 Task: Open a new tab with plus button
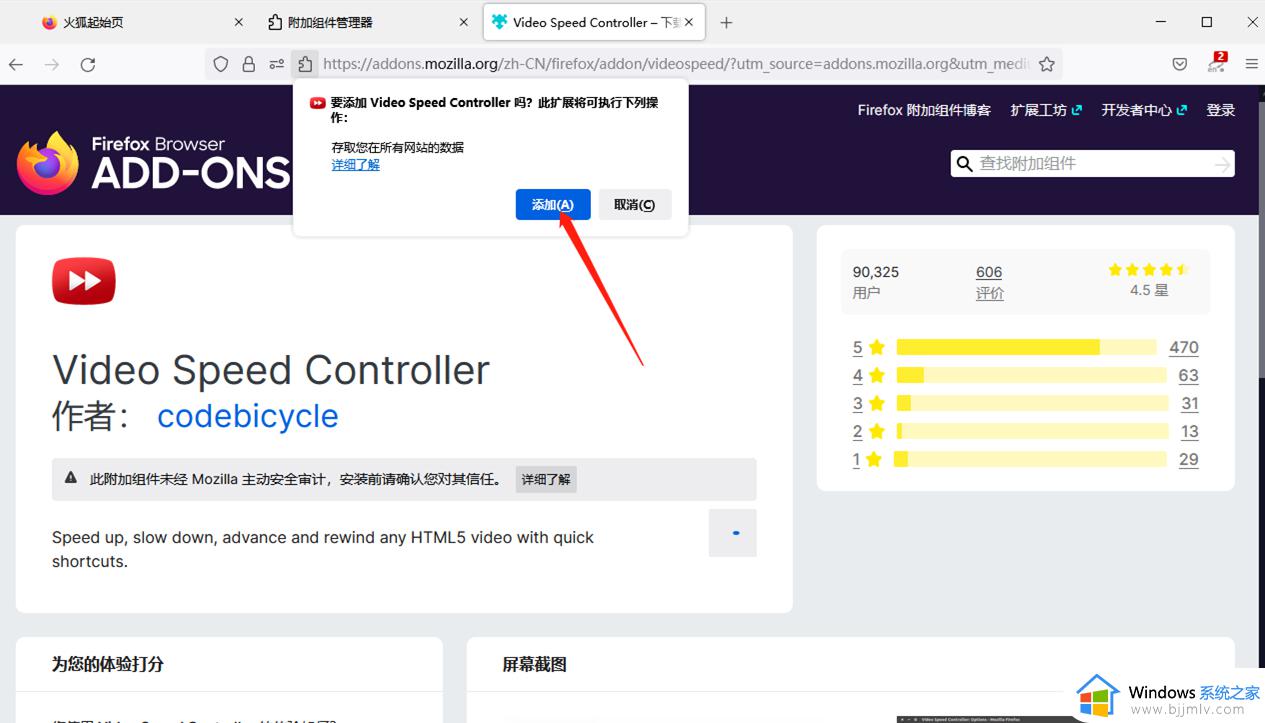(x=726, y=22)
